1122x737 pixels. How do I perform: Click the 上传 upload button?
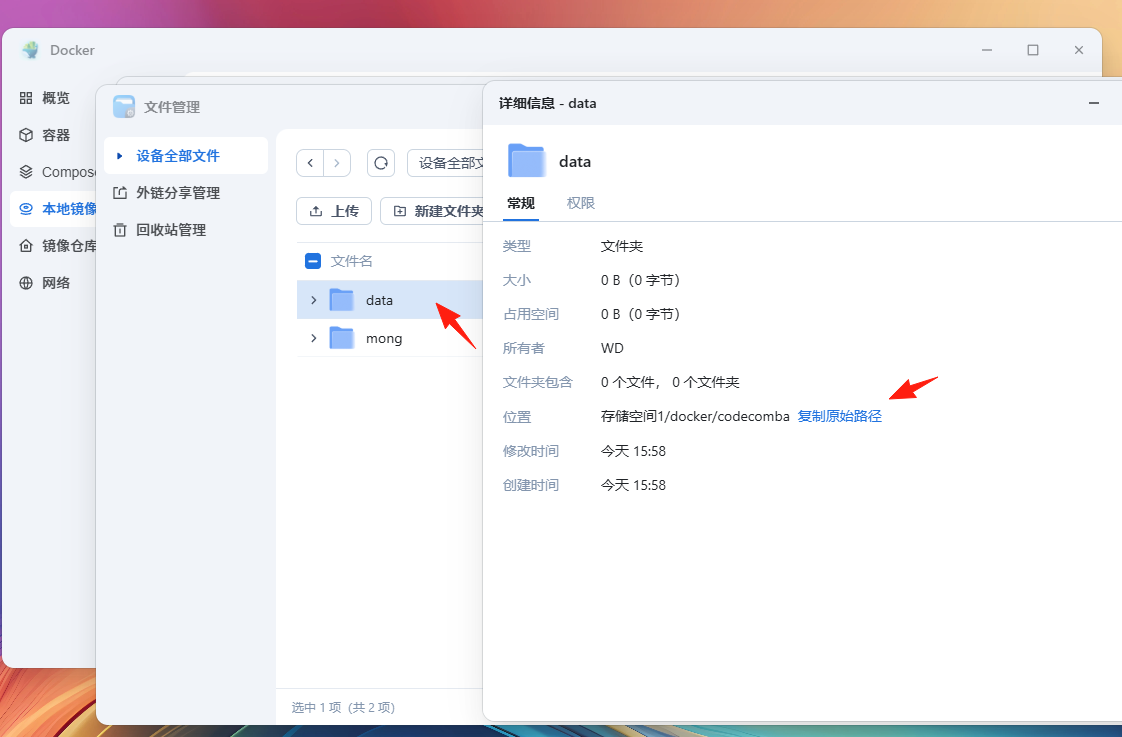click(334, 211)
